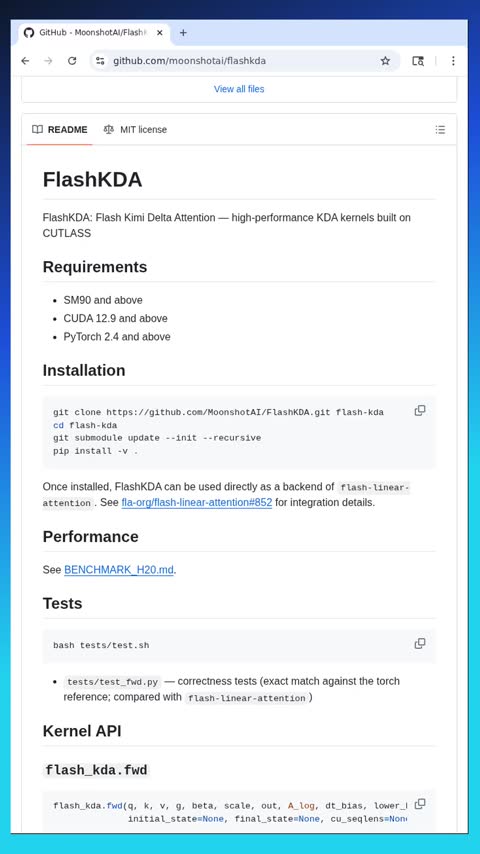
Task: Open the fla-org/flash-linear-attention#852 link
Action: tap(197, 503)
